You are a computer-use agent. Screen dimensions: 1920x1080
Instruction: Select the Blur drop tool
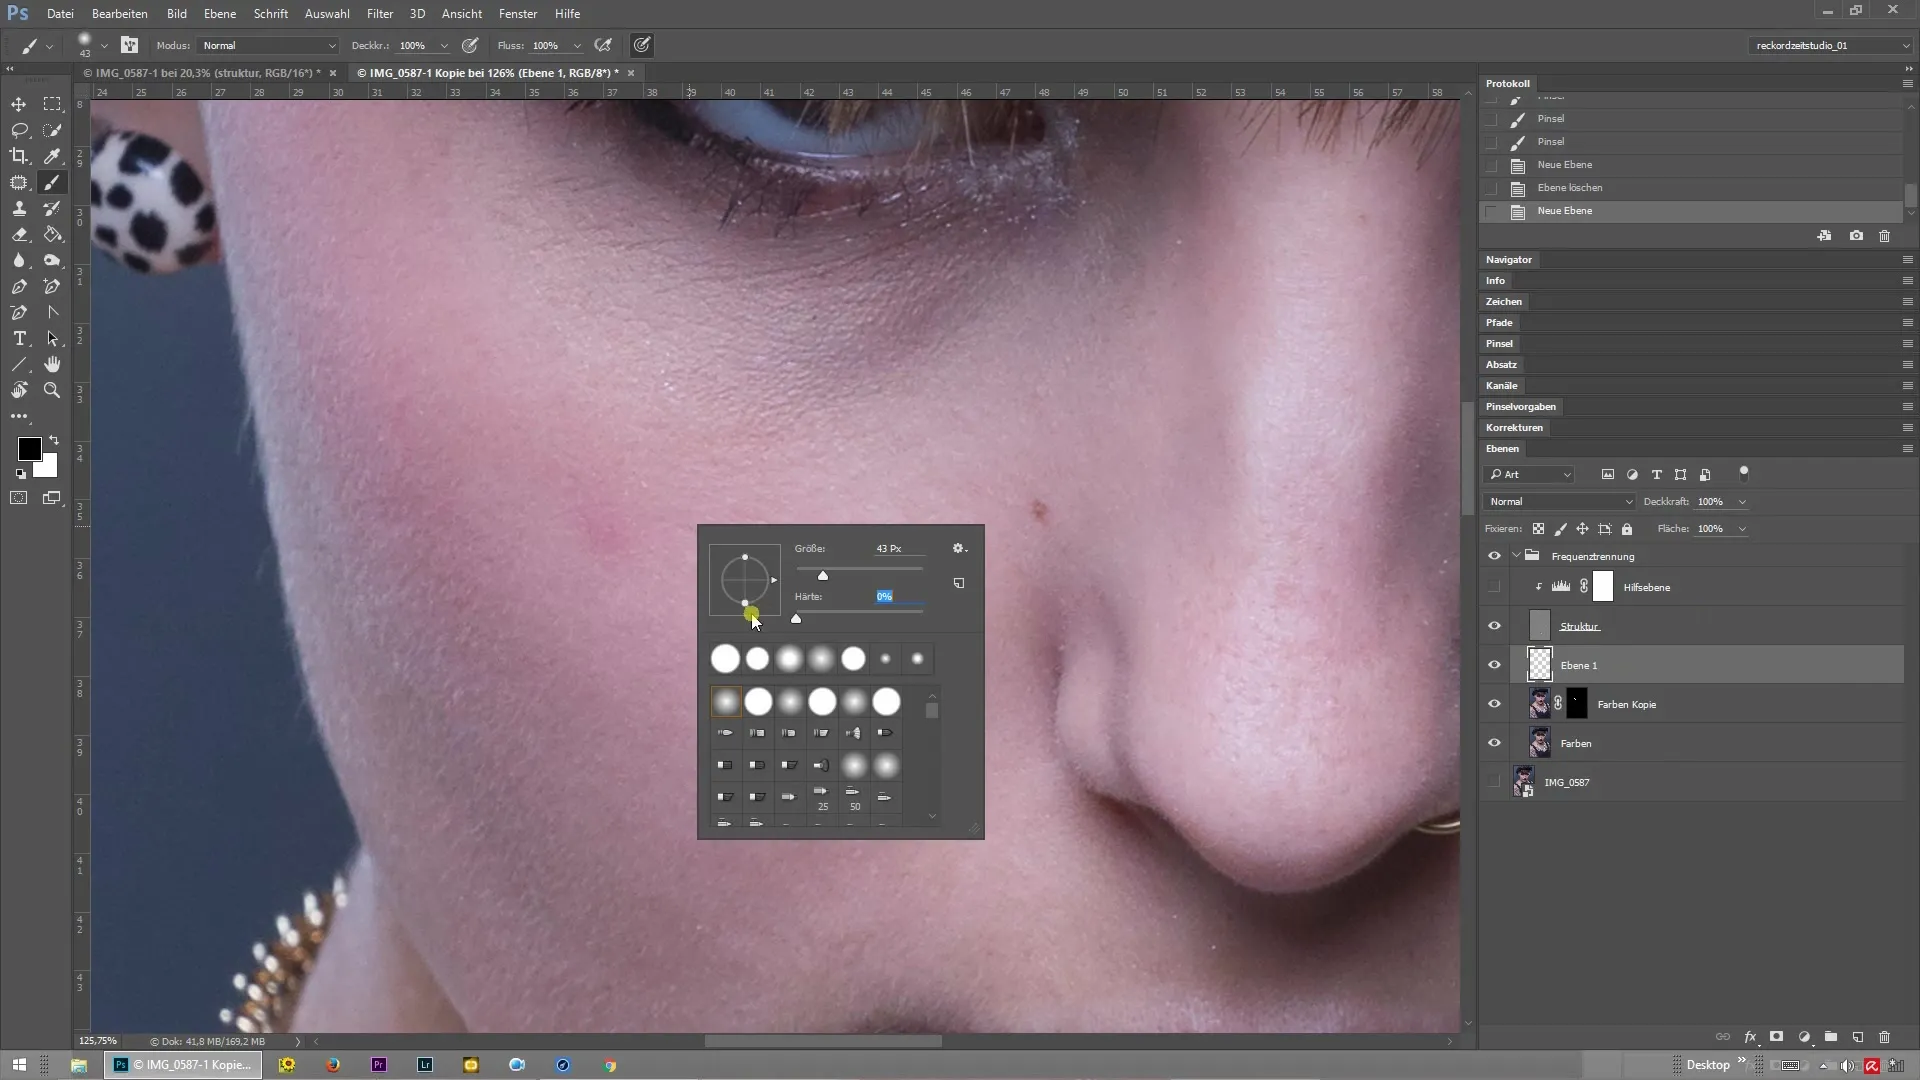click(x=19, y=260)
